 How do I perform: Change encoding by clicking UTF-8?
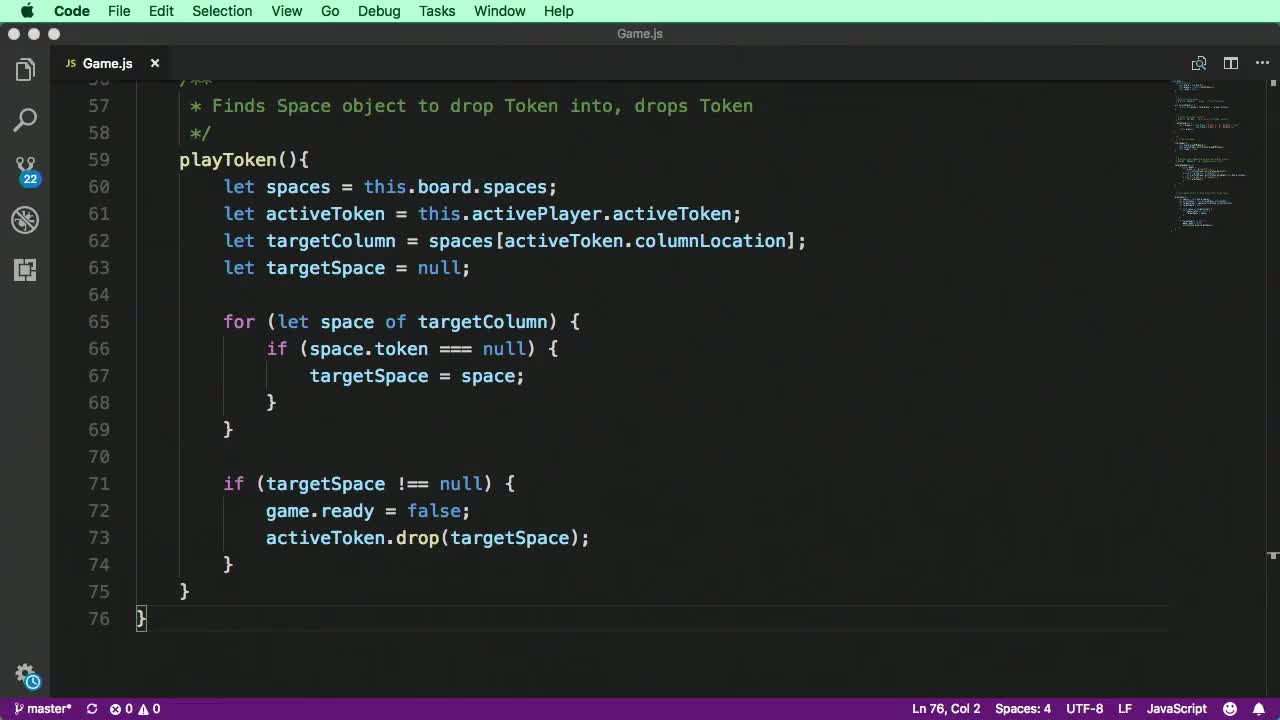click(1084, 708)
